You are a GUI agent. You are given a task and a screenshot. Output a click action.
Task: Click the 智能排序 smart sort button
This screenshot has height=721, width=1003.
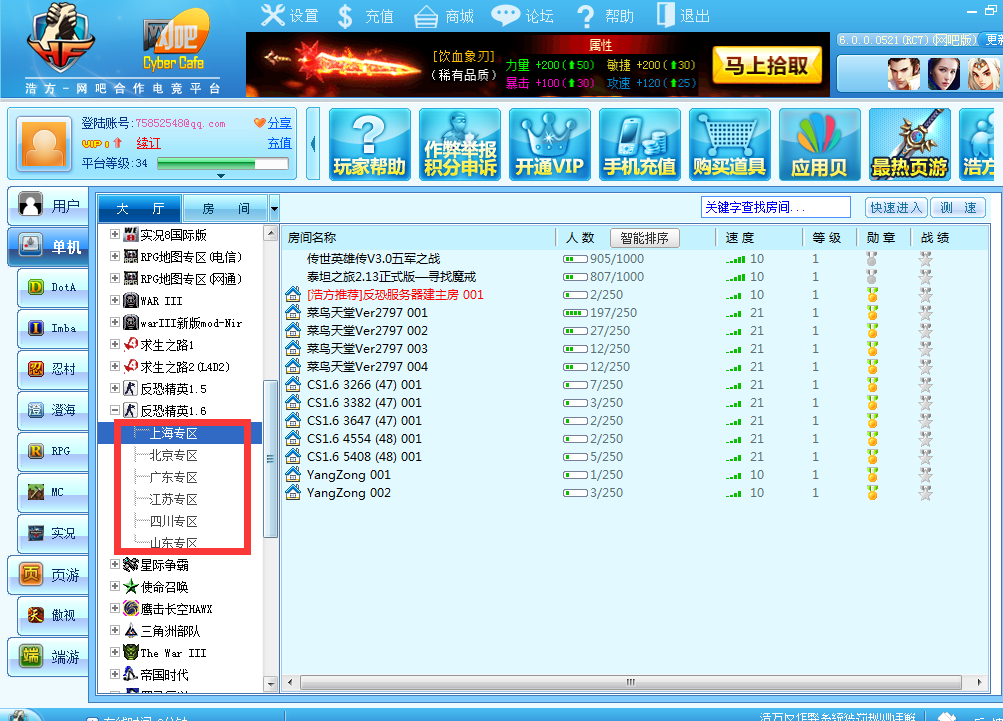click(644, 238)
